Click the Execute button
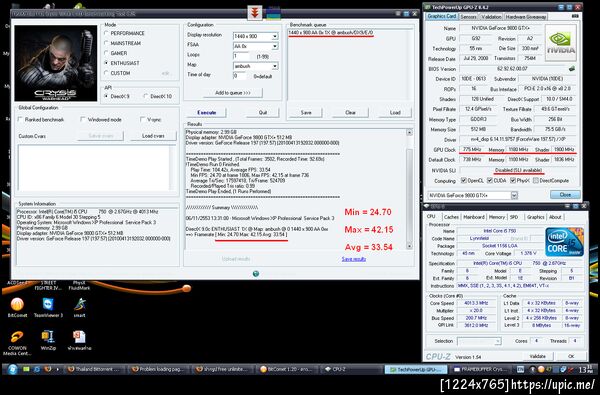Screen dimensions: 600x395 coord(207,113)
